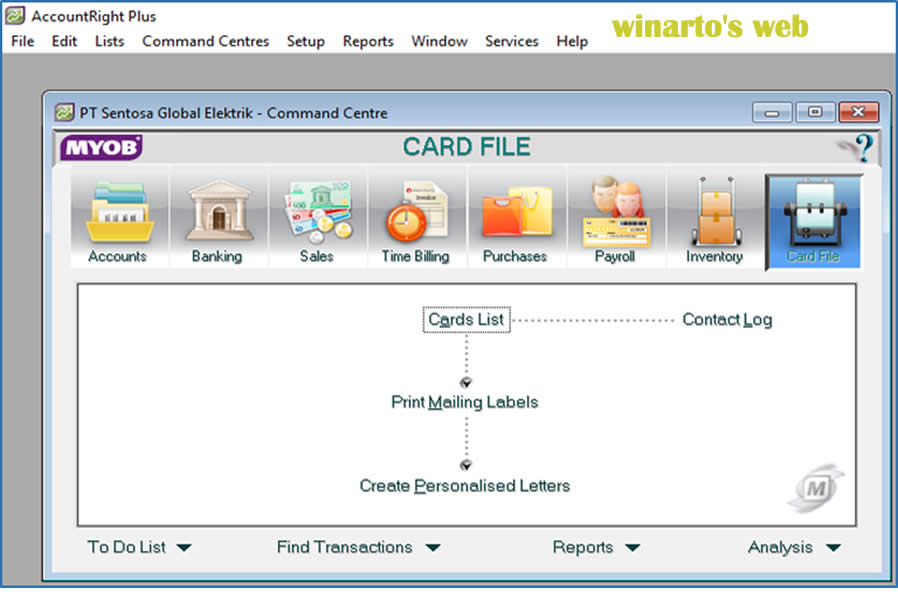Viewport: 898px width, 592px height.
Task: Select the Purchases command centre icon
Action: 515,215
